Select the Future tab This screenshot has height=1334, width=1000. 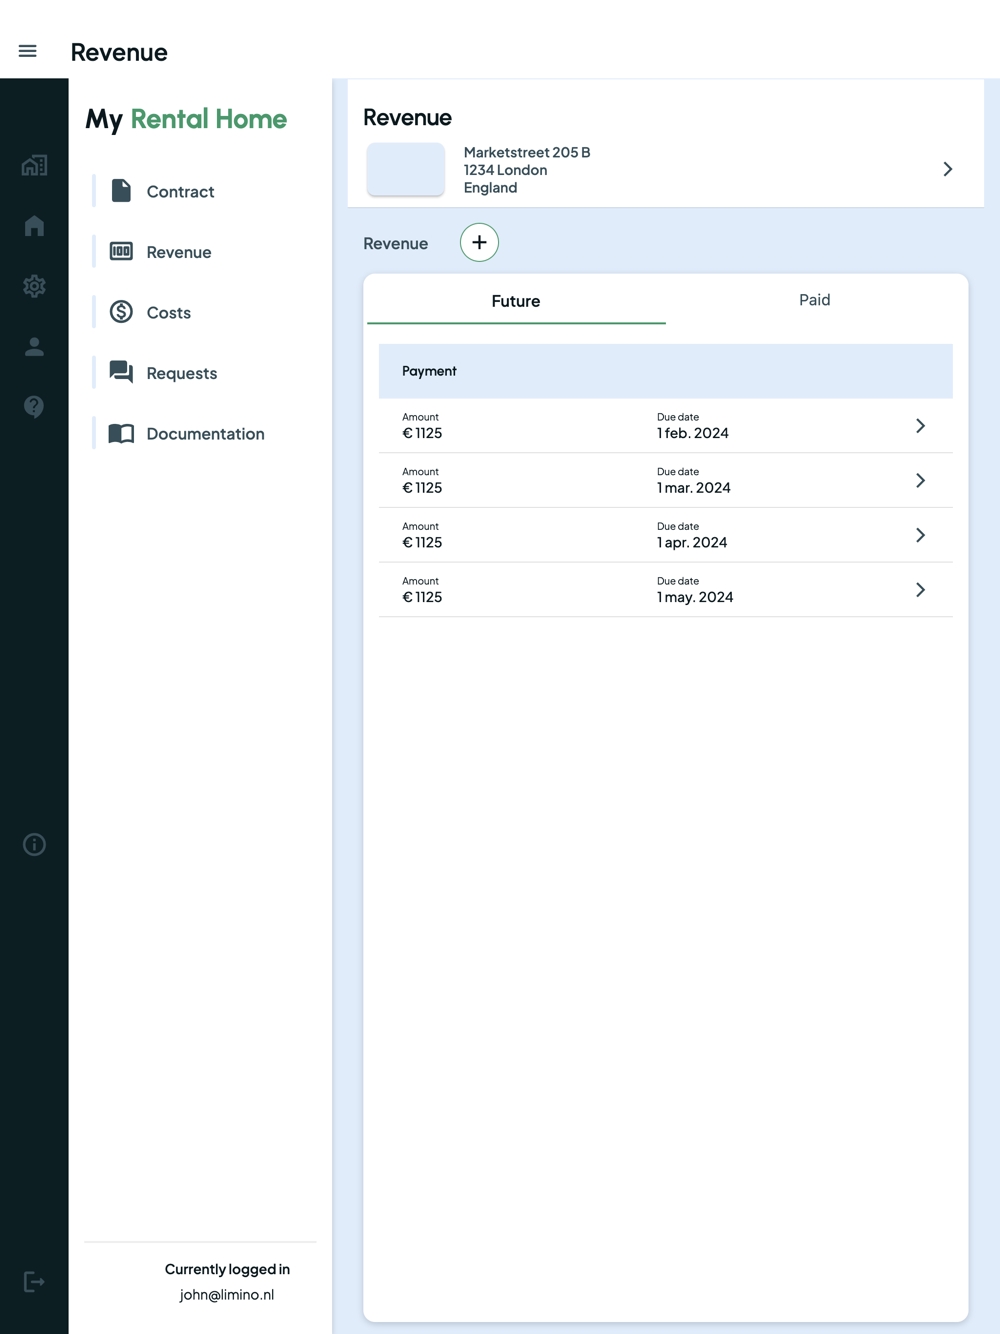pyautogui.click(x=516, y=301)
